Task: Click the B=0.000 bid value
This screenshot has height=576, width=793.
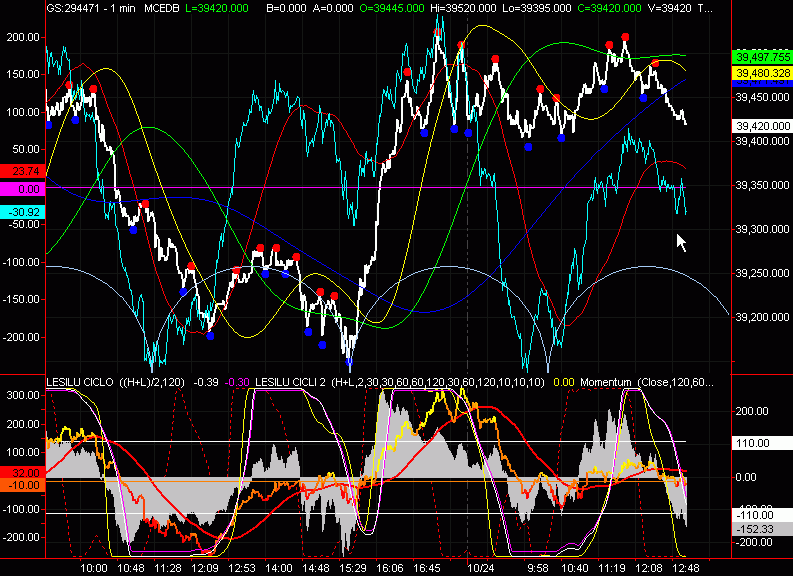Action: click(x=286, y=8)
